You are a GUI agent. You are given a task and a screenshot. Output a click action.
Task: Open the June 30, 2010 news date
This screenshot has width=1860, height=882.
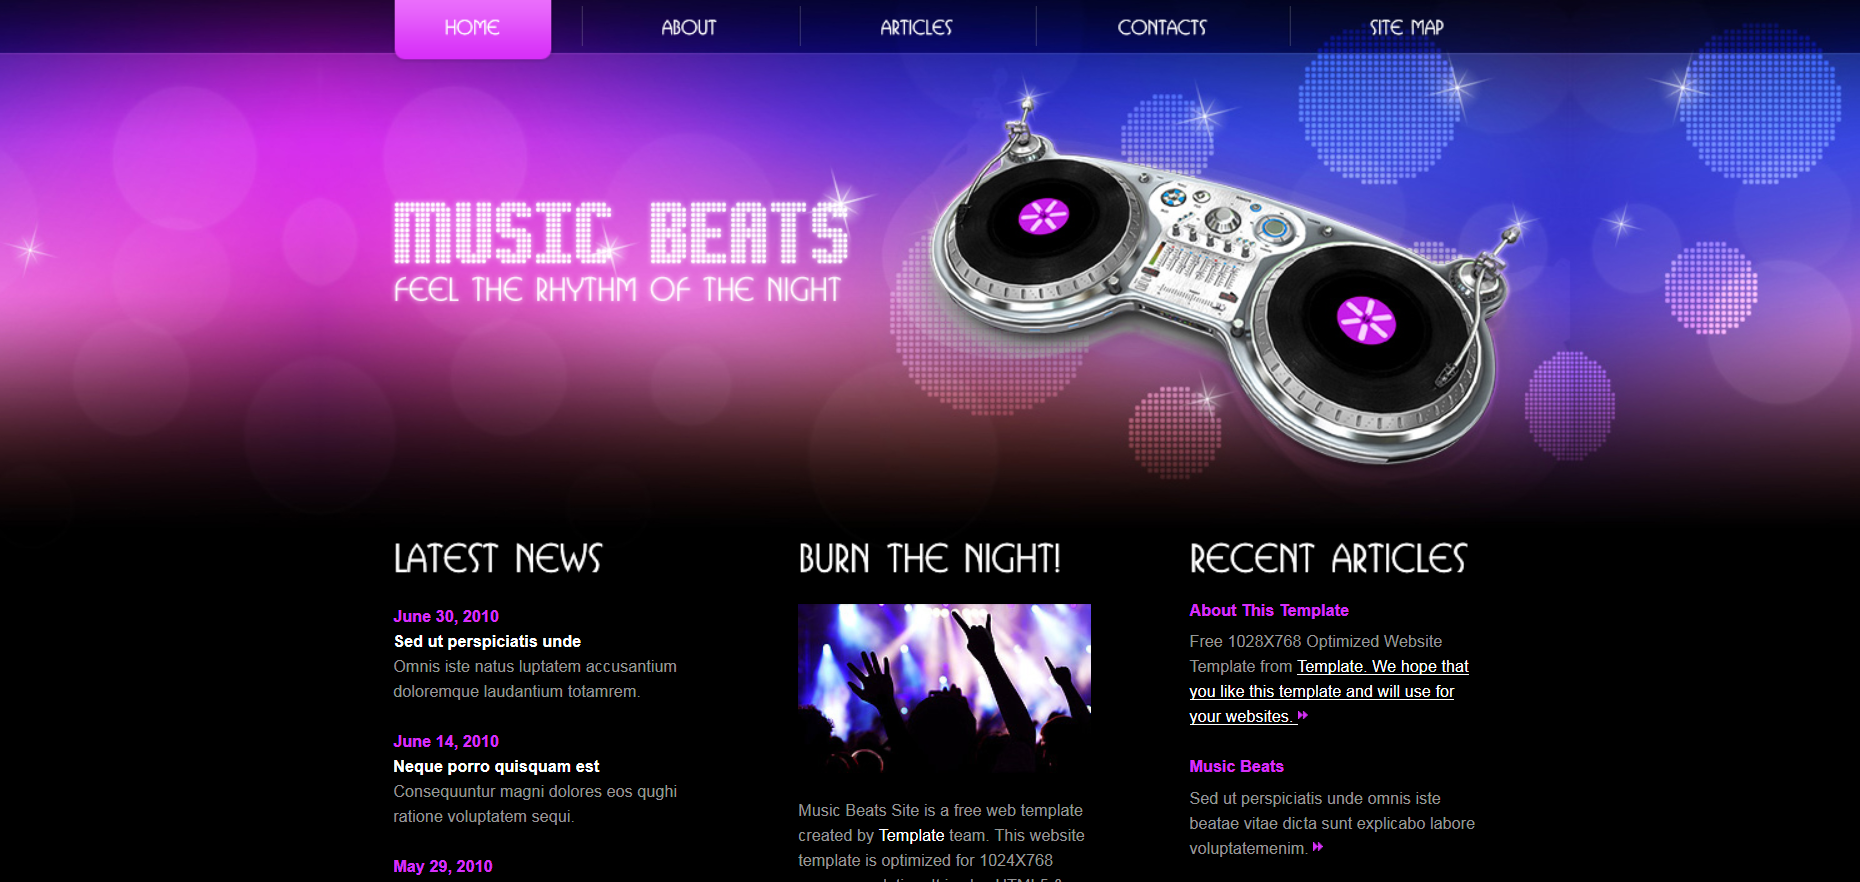[446, 616]
